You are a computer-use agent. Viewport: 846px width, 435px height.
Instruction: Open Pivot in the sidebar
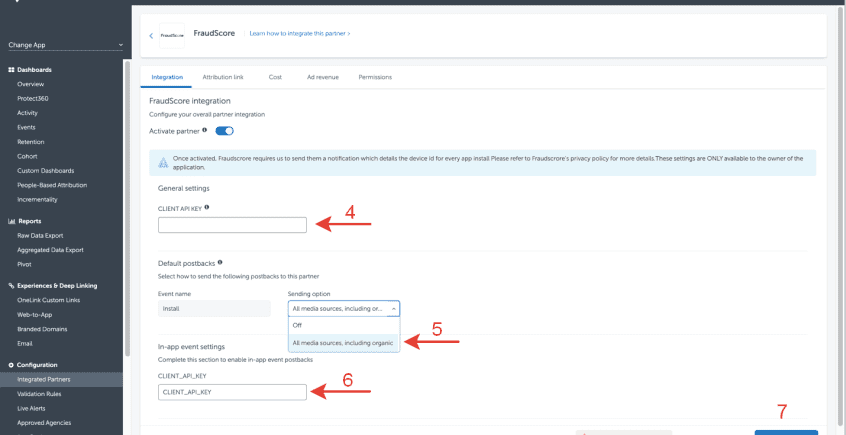point(24,264)
